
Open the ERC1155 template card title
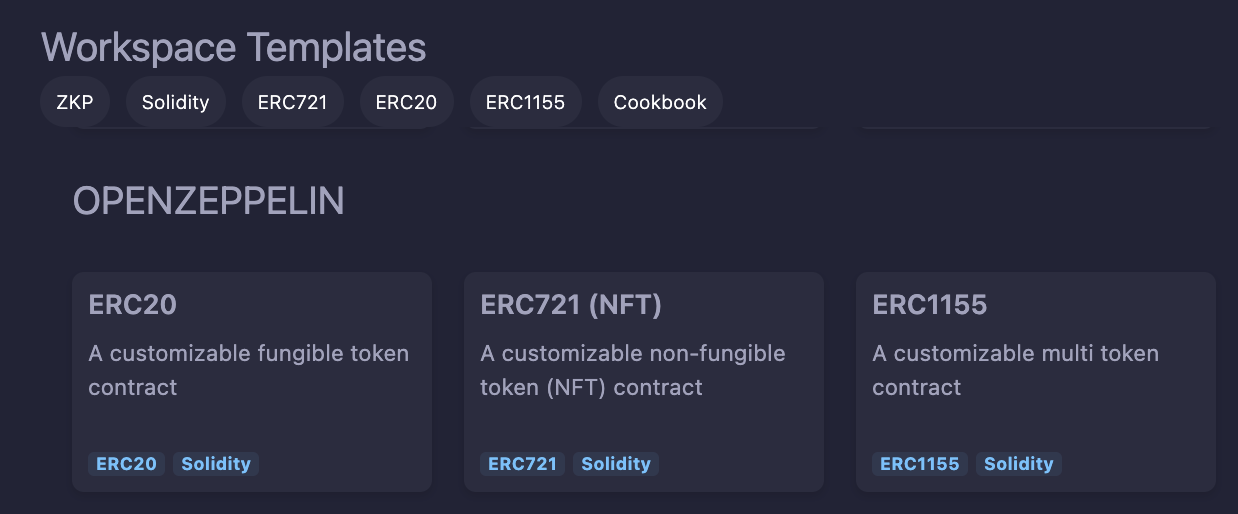(929, 304)
